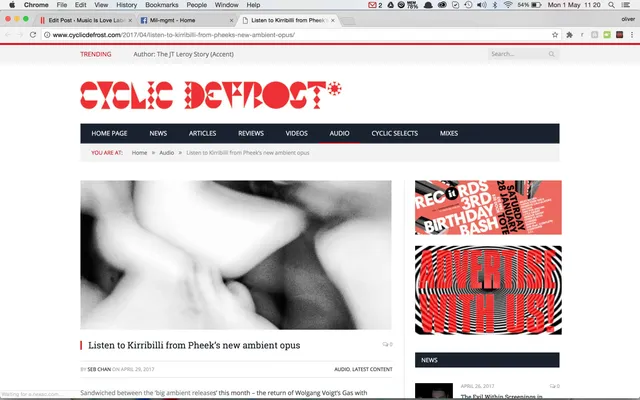Click the sidebar news item thumbnail

click(434, 391)
